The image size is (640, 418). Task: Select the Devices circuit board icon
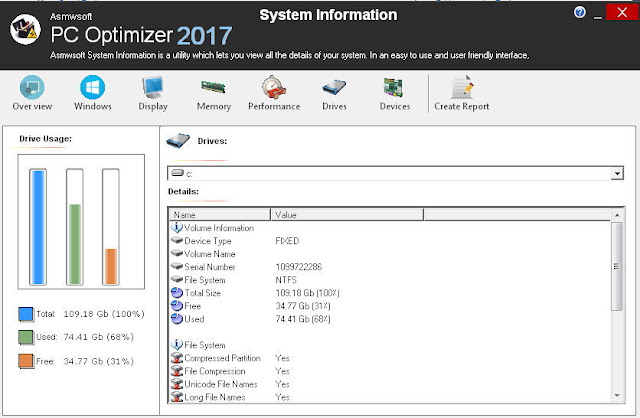[393, 87]
